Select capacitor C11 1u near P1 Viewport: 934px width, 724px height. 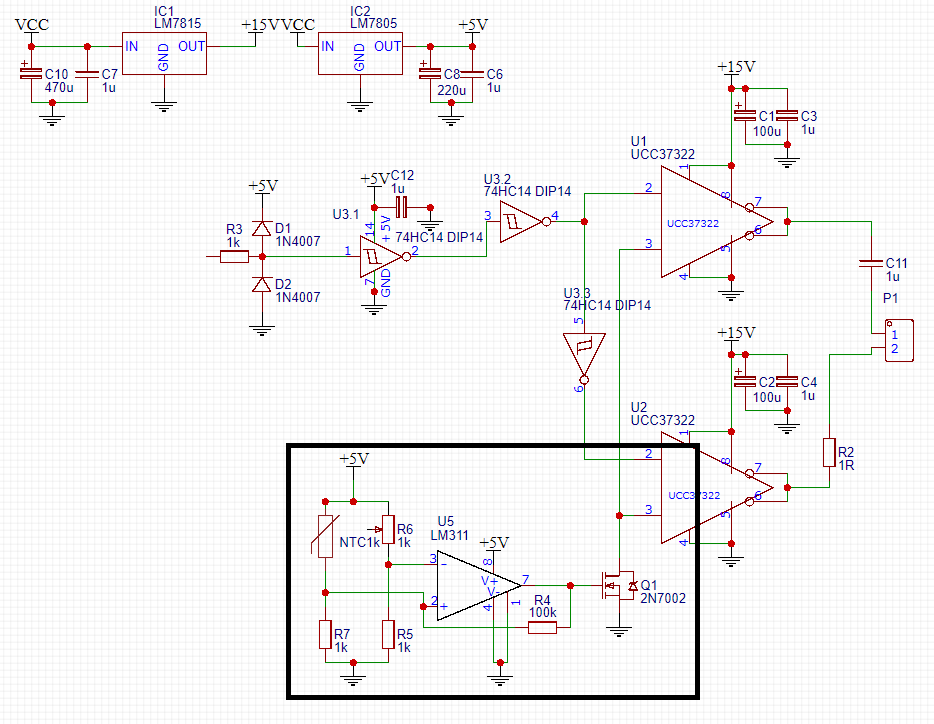[870, 264]
